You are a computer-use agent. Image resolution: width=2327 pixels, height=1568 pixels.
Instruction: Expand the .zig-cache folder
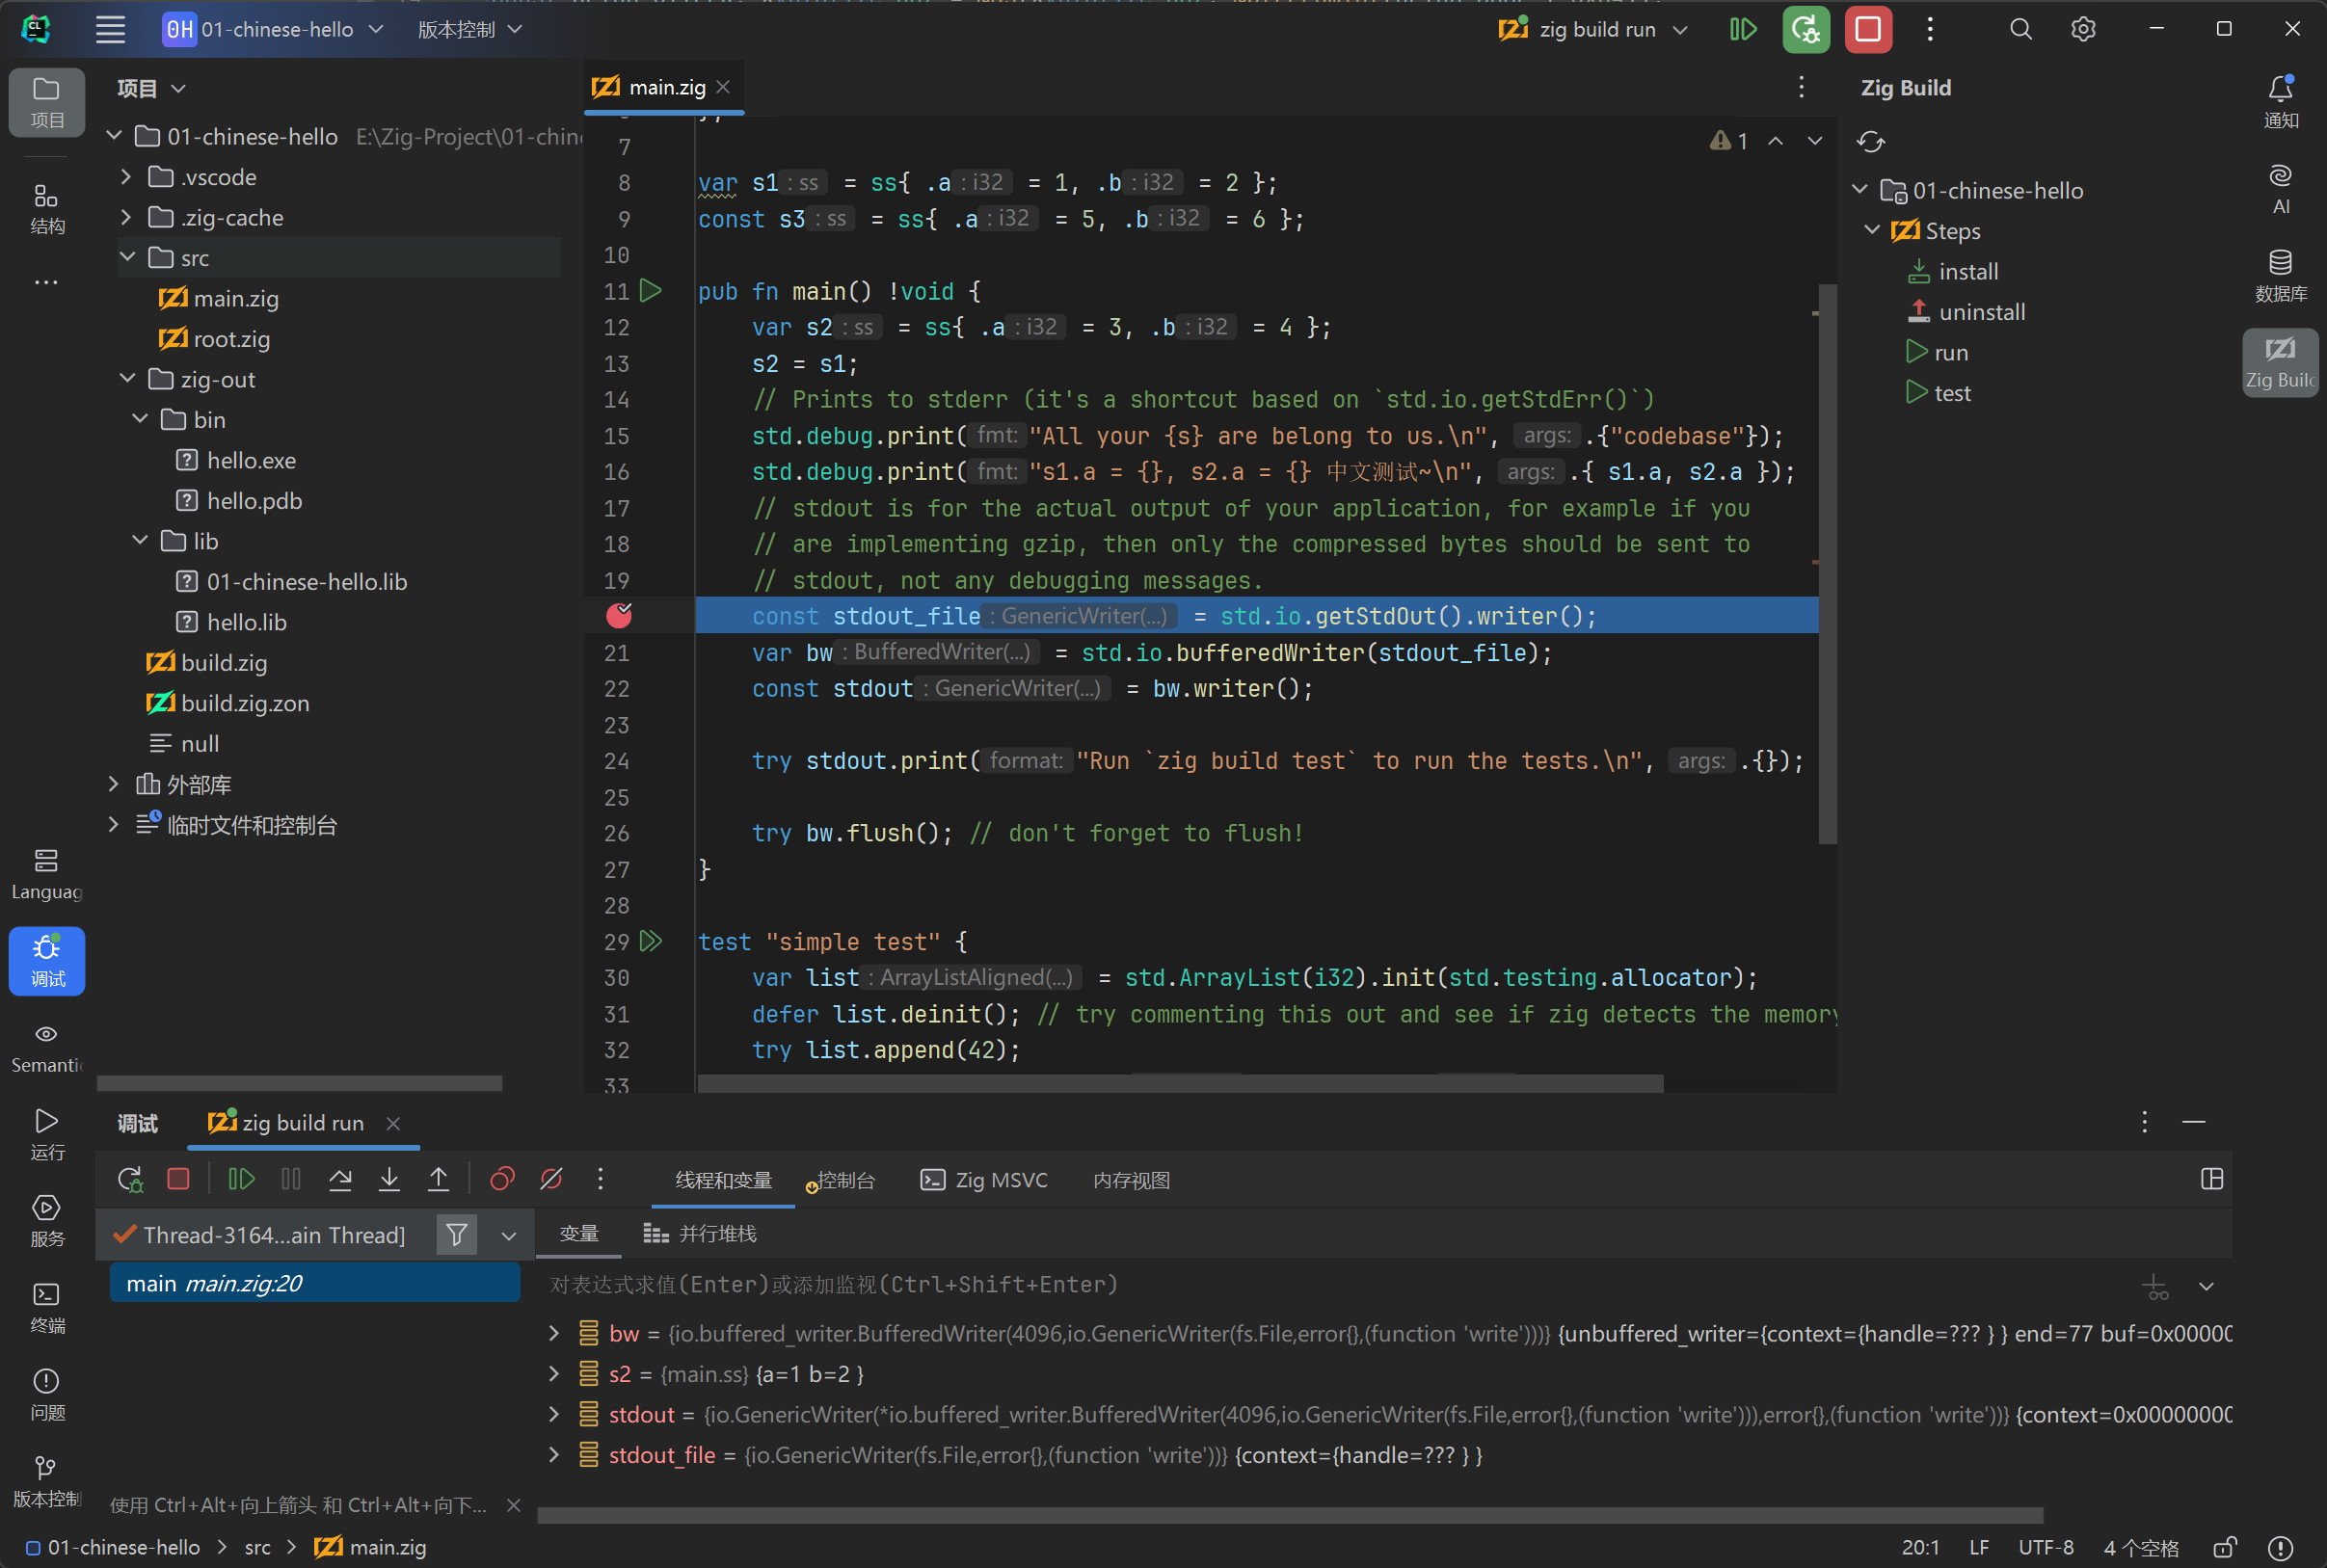point(126,217)
